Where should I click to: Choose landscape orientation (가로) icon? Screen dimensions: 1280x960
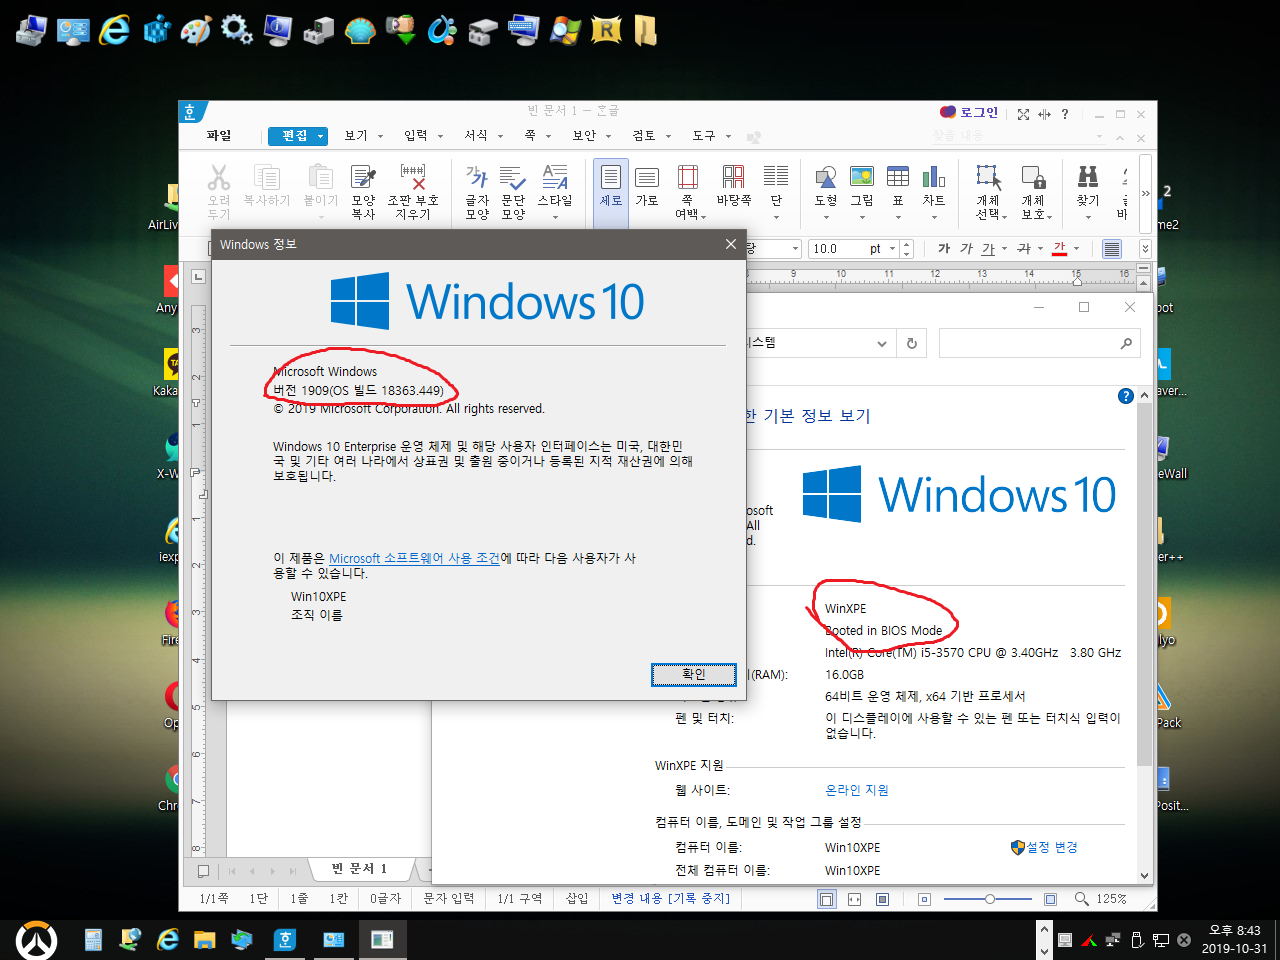[647, 178]
